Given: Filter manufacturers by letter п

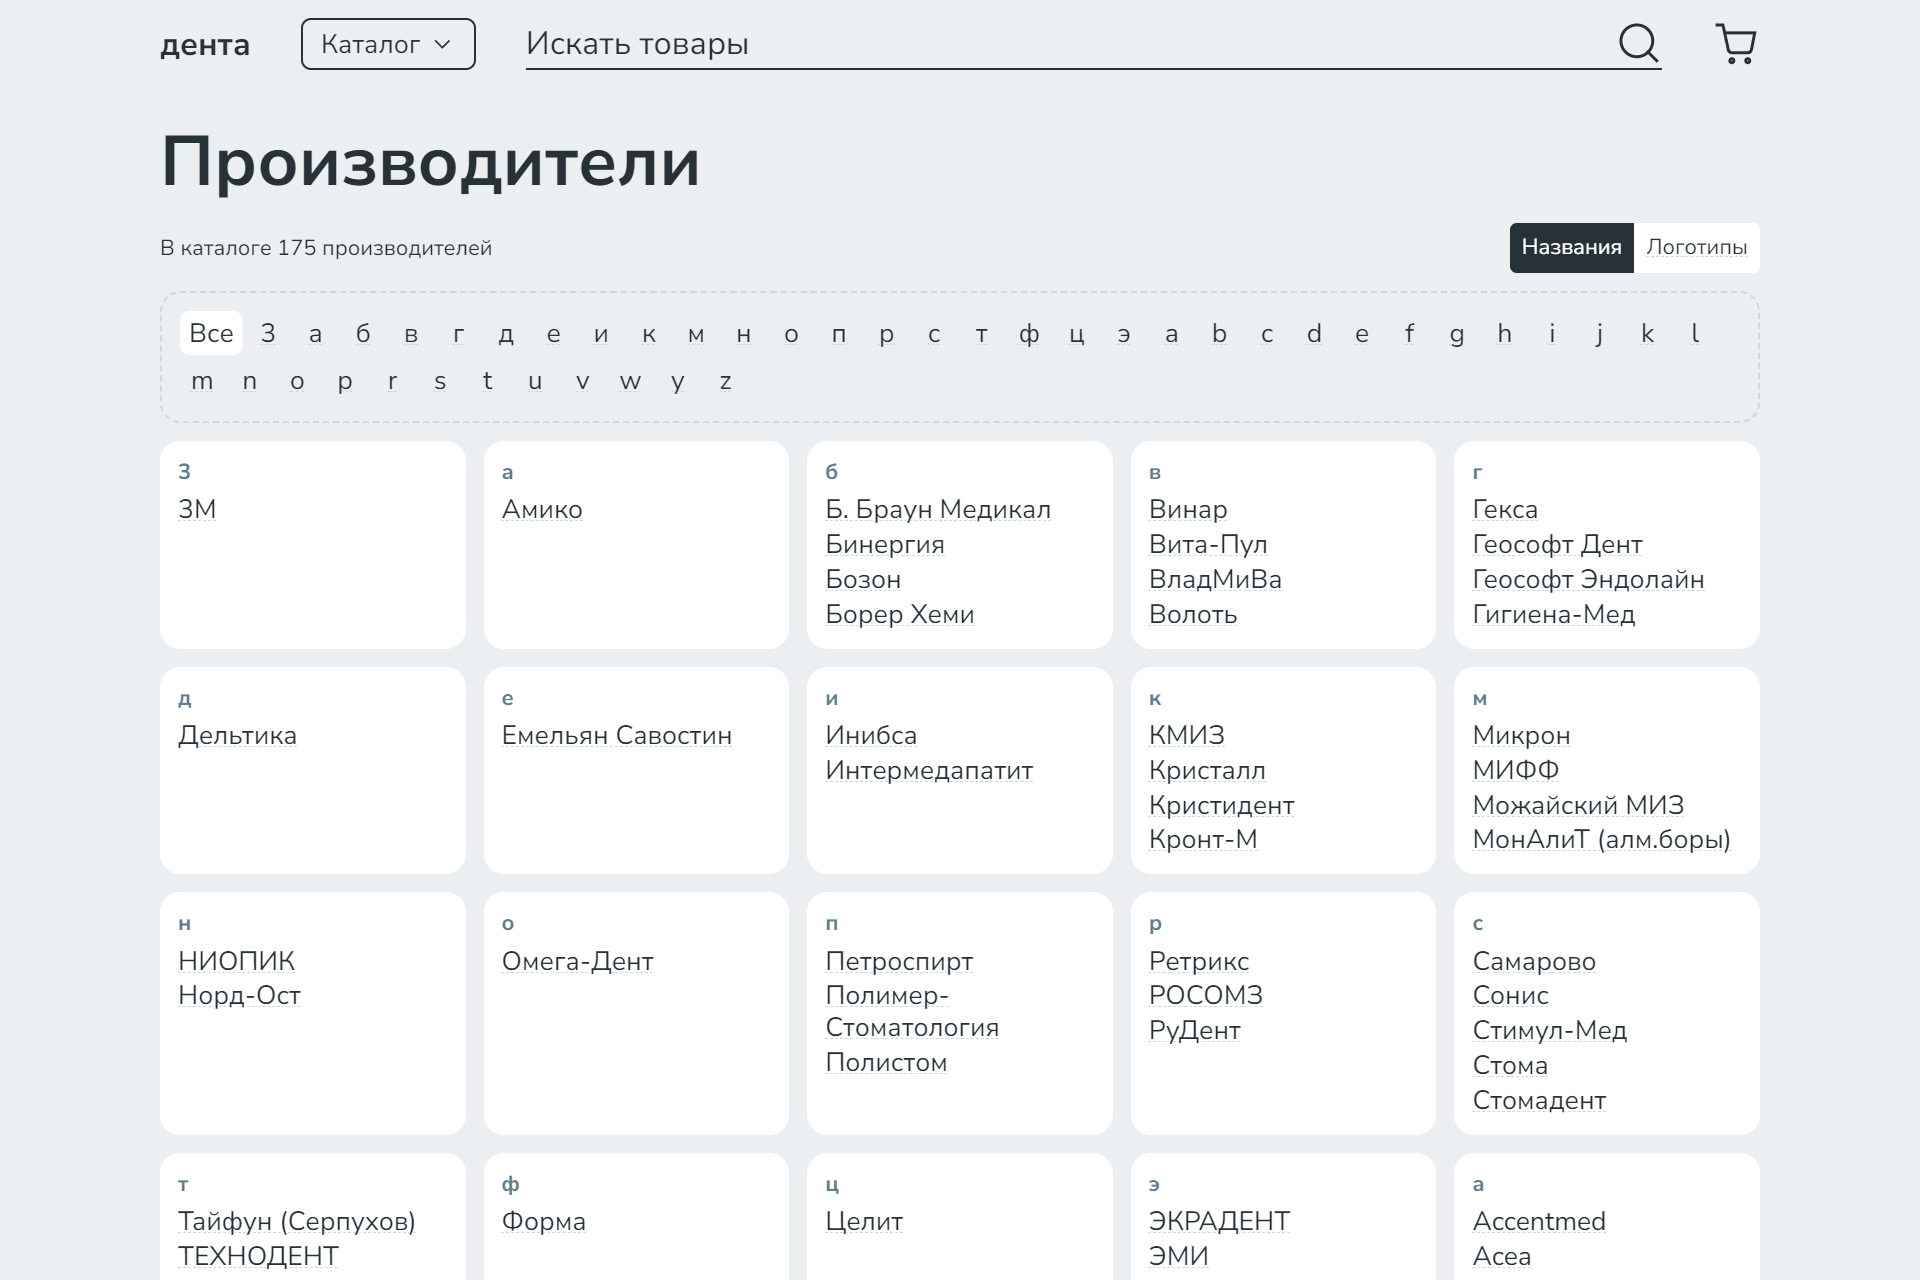Looking at the screenshot, I should [x=839, y=333].
